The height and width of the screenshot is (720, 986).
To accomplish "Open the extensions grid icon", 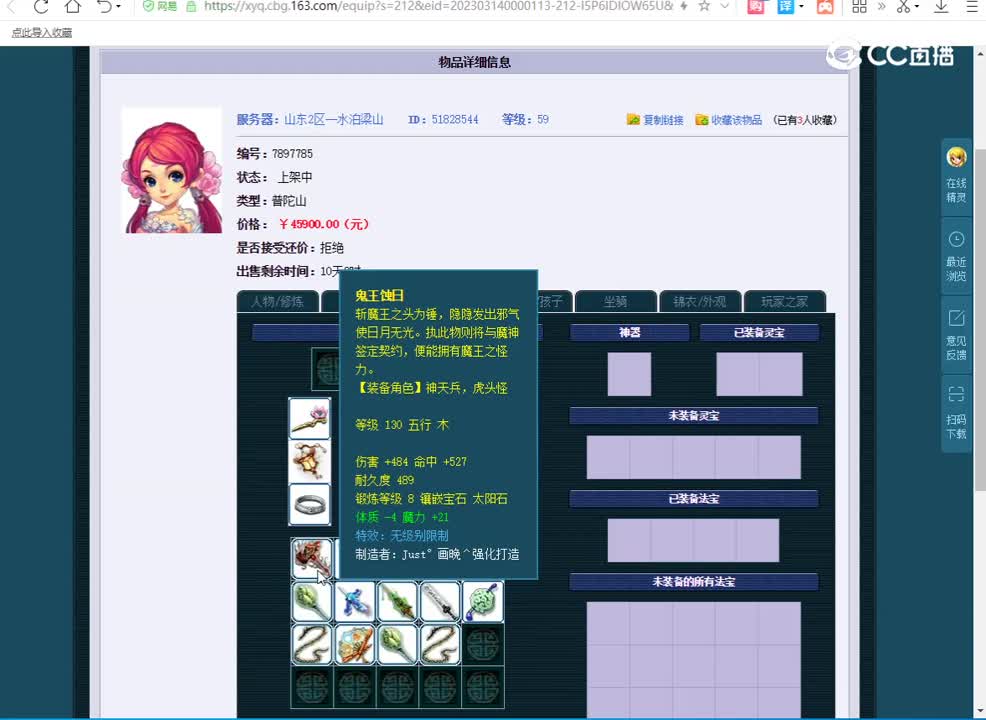I will (x=859, y=6).
